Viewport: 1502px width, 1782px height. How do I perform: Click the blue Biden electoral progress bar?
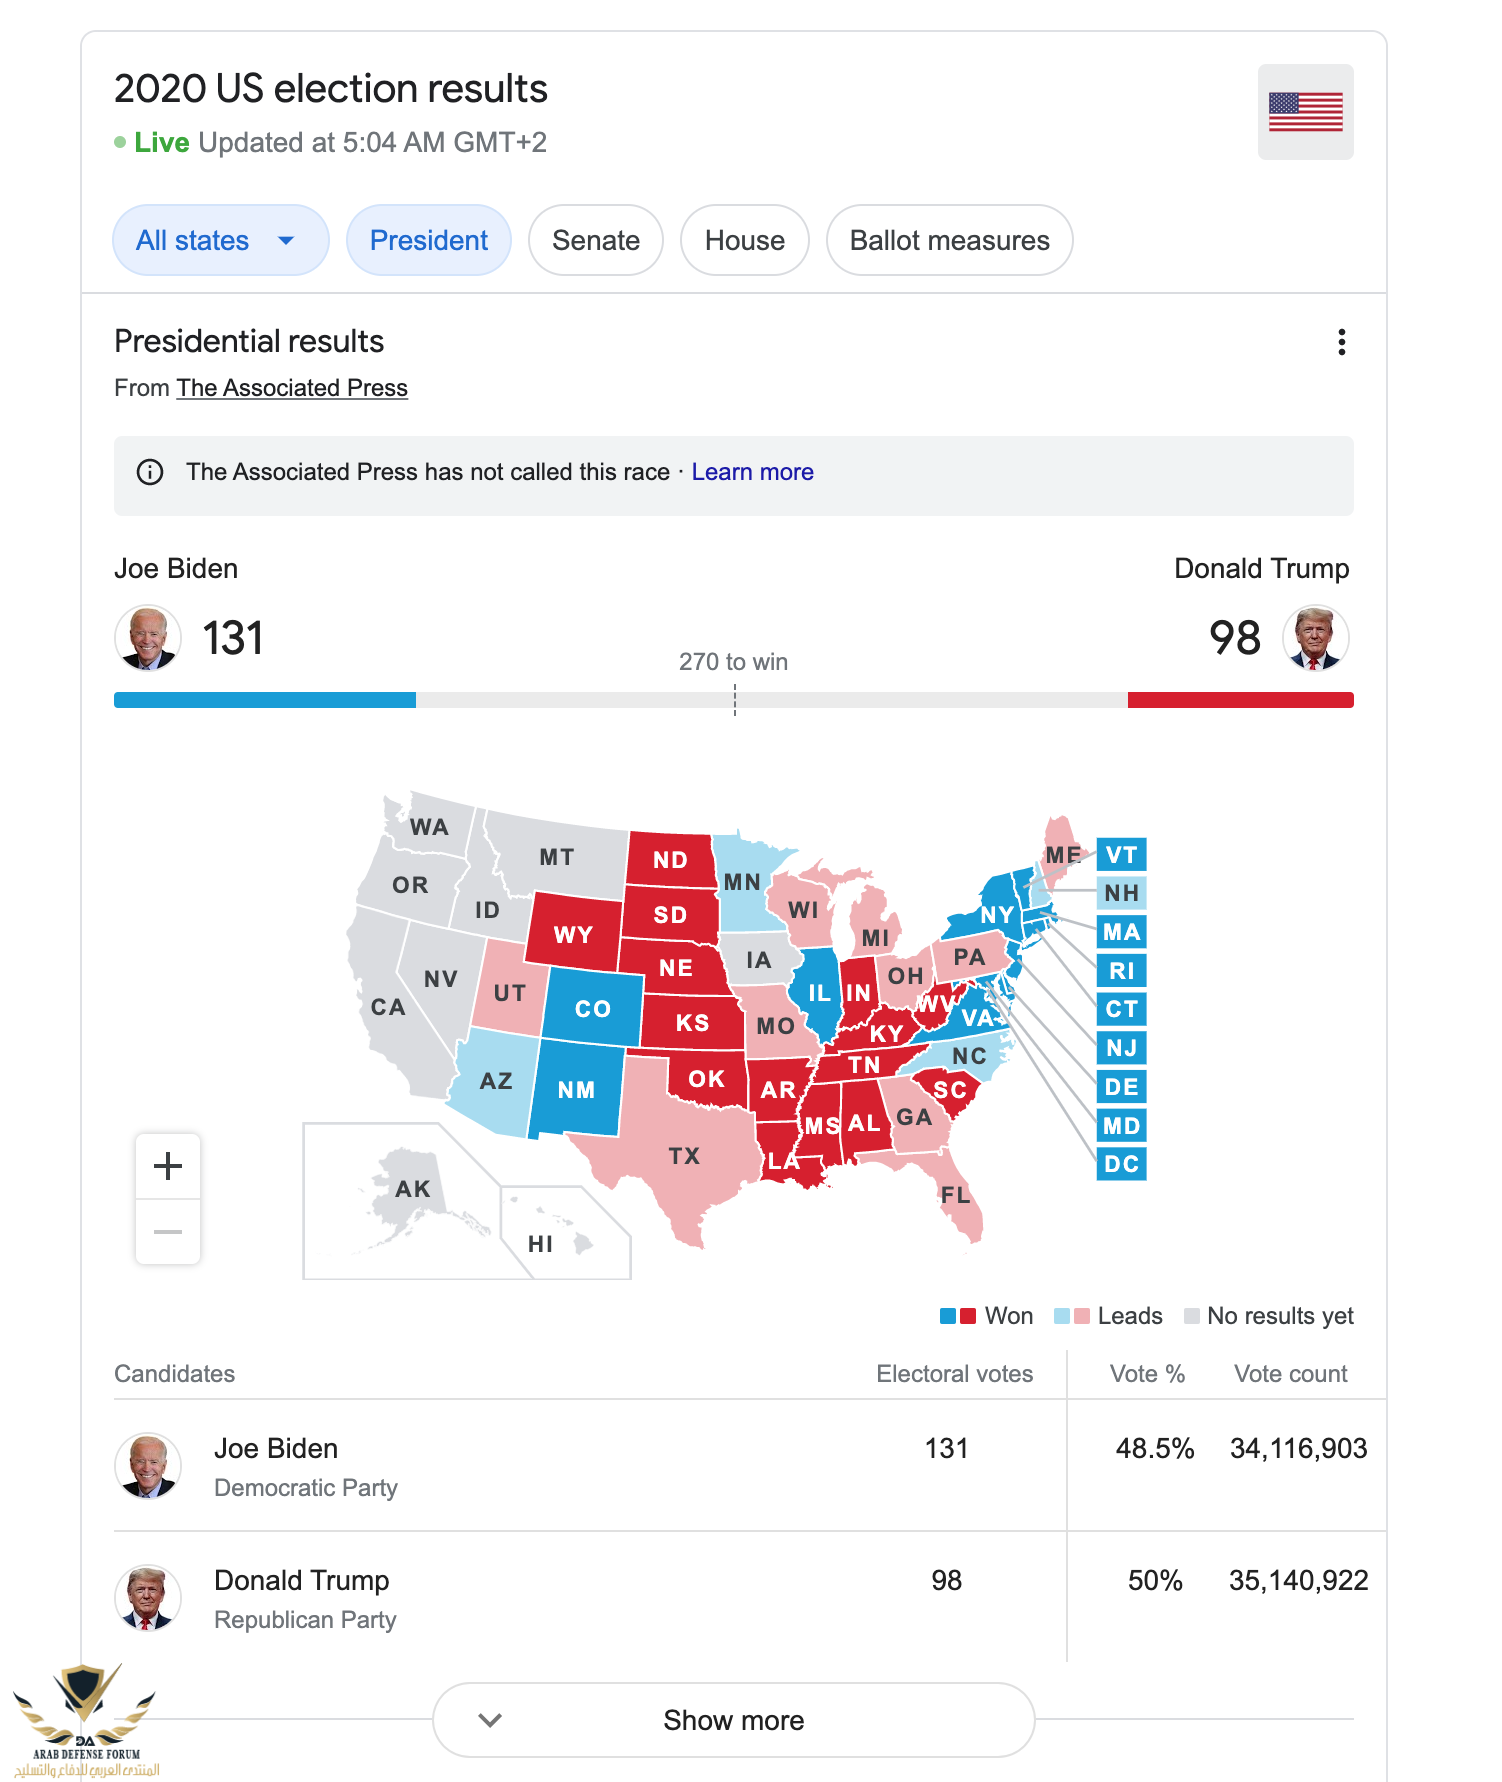pyautogui.click(x=265, y=700)
